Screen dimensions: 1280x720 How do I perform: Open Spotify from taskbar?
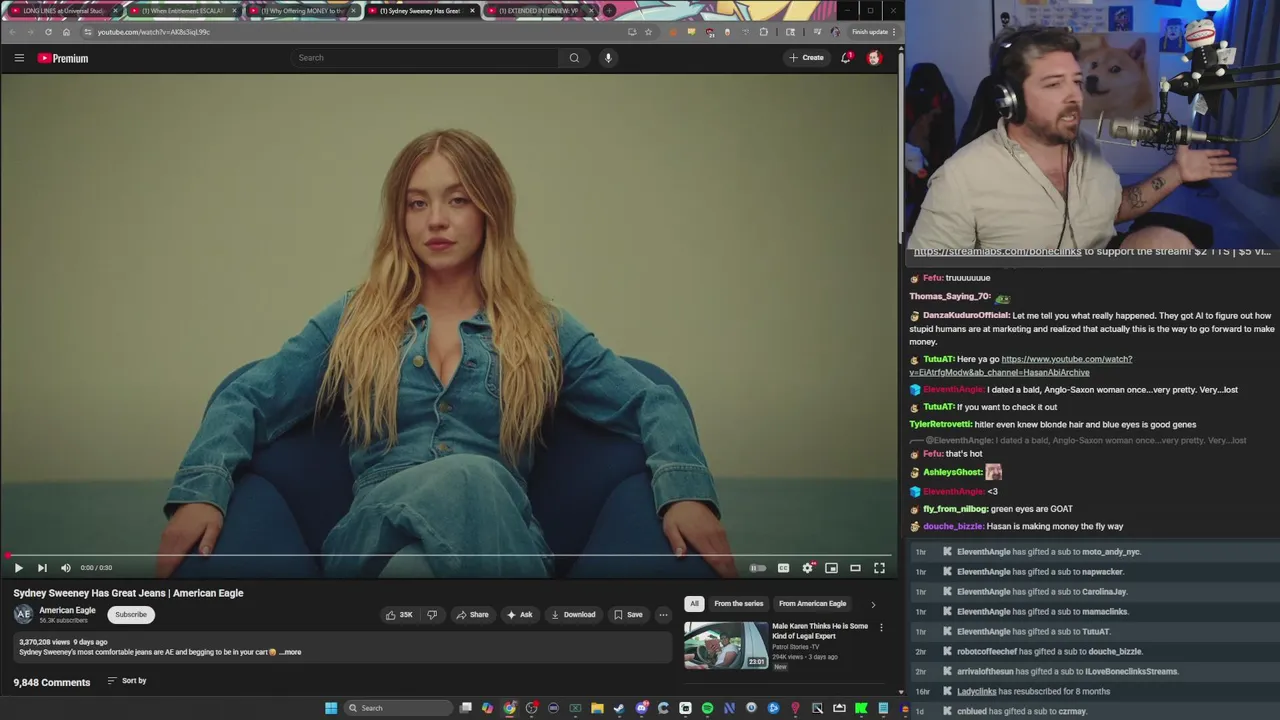(x=707, y=708)
